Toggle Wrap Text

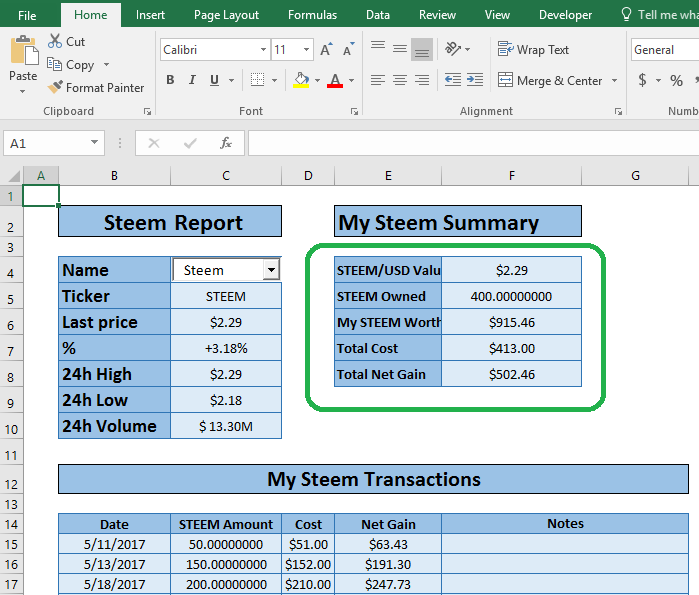click(x=533, y=49)
